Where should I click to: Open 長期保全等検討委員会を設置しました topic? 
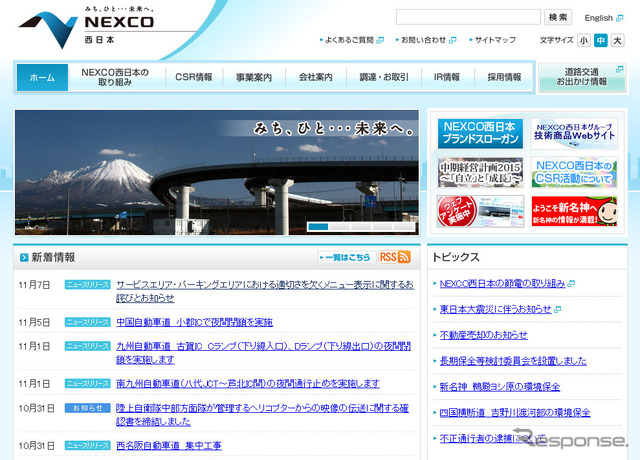pyautogui.click(x=513, y=361)
